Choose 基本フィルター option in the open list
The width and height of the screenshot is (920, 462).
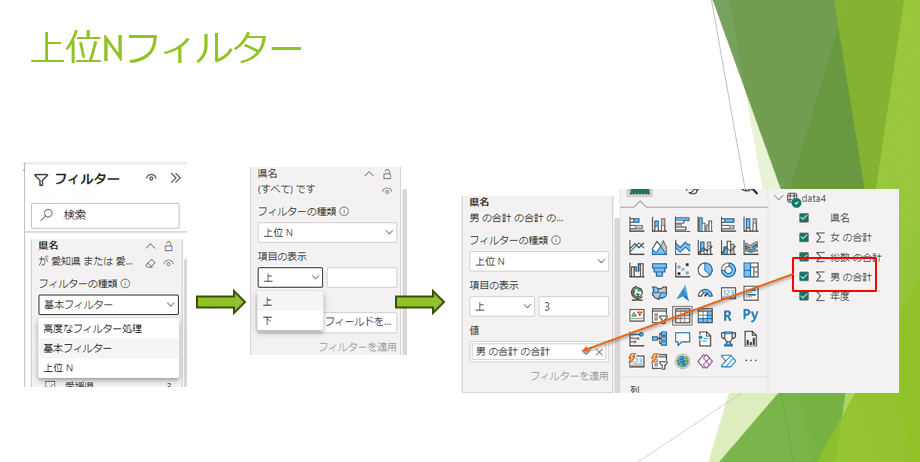tap(109, 348)
